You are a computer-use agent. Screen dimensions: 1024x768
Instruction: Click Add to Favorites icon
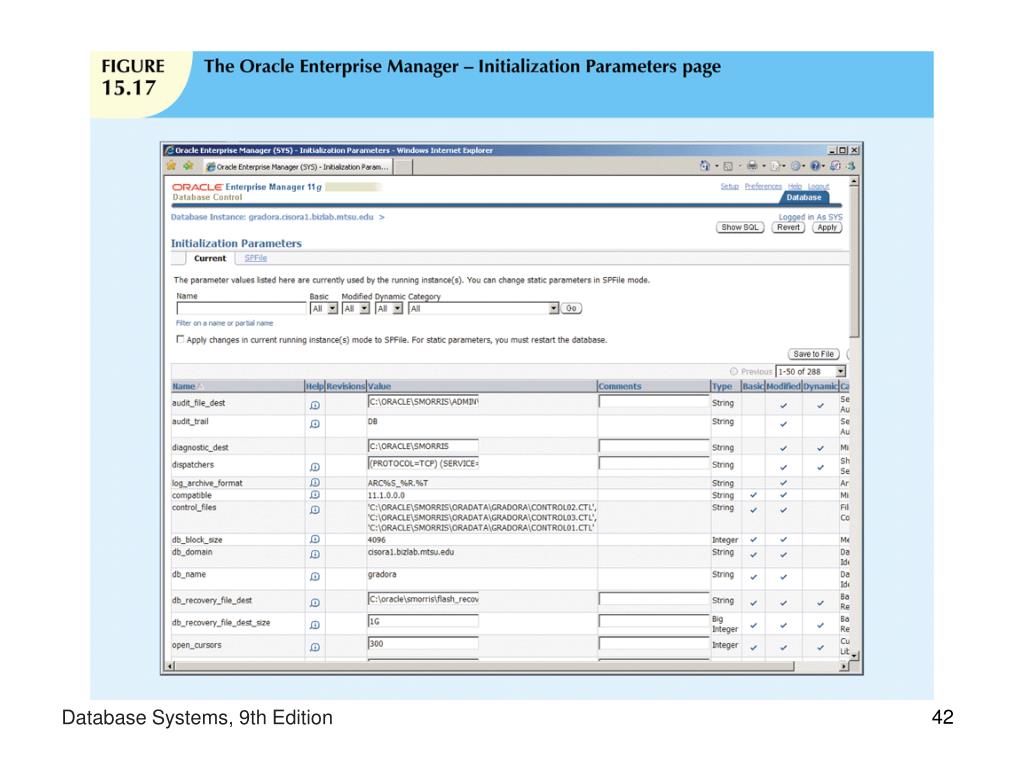(188, 166)
